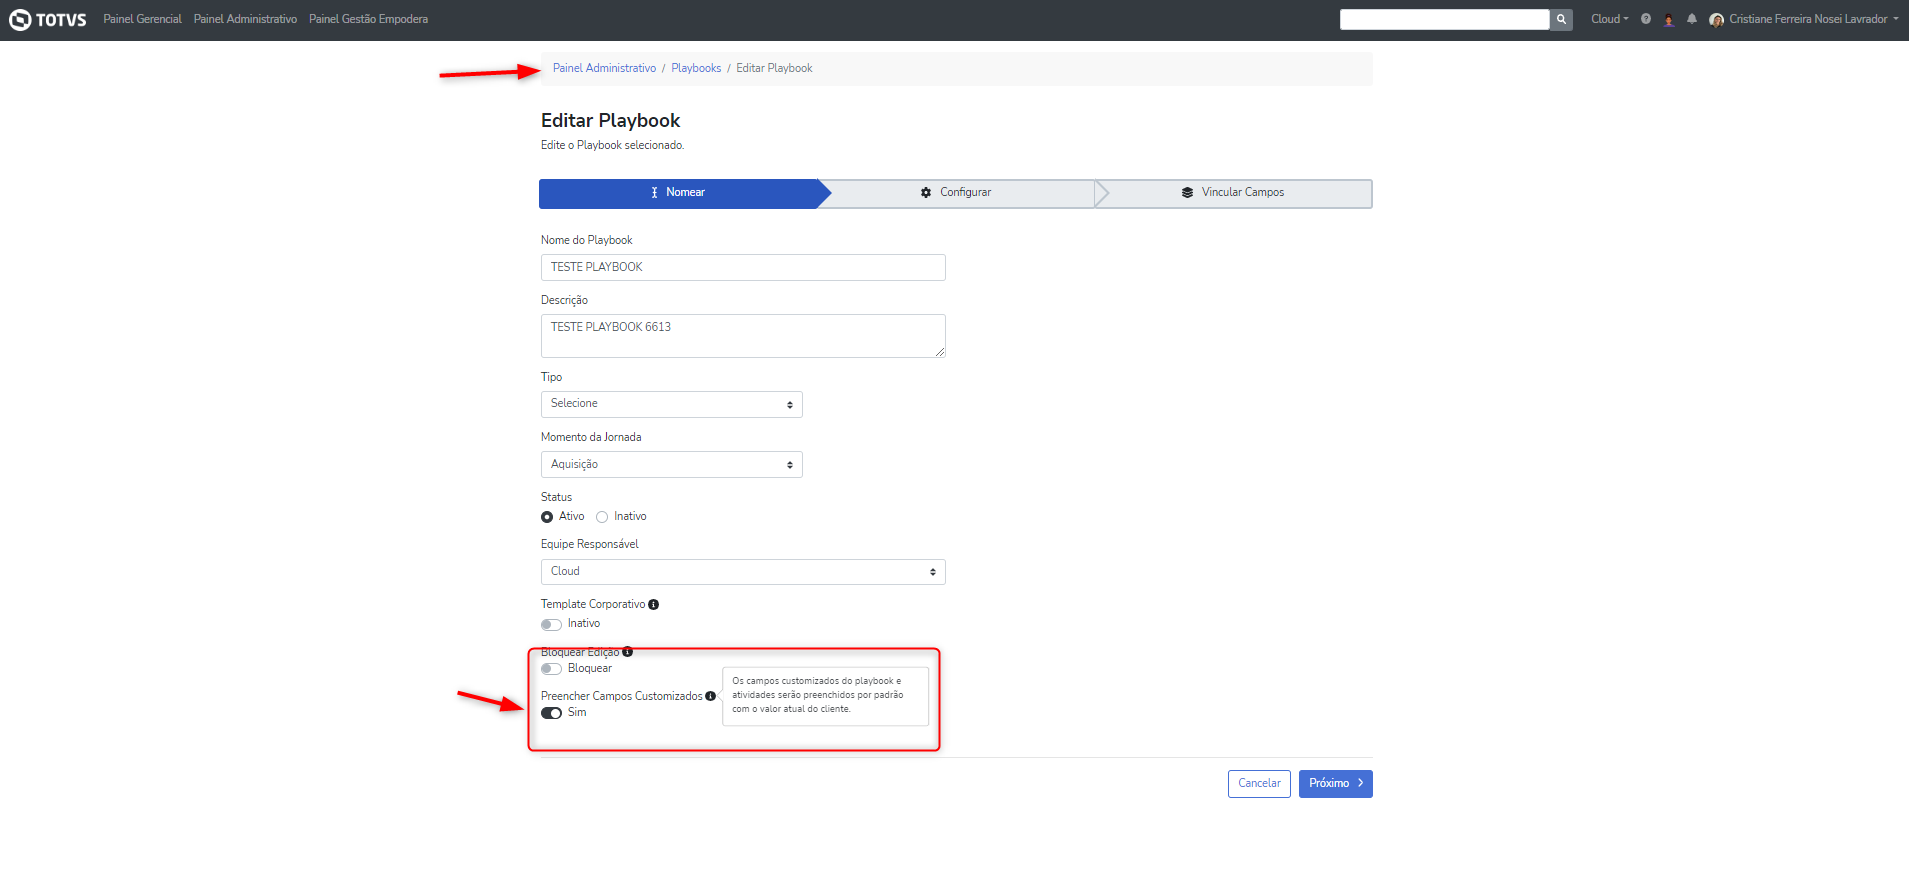Viewport: 1909px width, 870px height.
Task: Click the magnifying glass search button
Action: point(1561,19)
